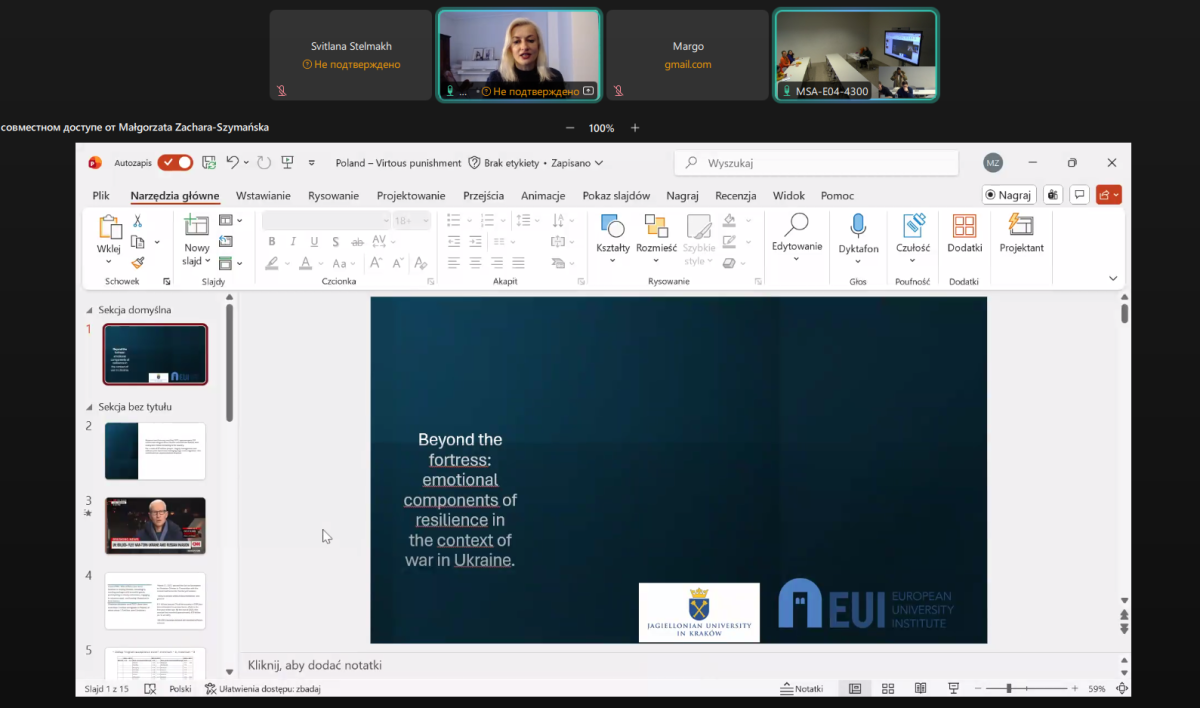Adjust the zoom slider in status bar
The image size is (1200, 708).
1009,689
